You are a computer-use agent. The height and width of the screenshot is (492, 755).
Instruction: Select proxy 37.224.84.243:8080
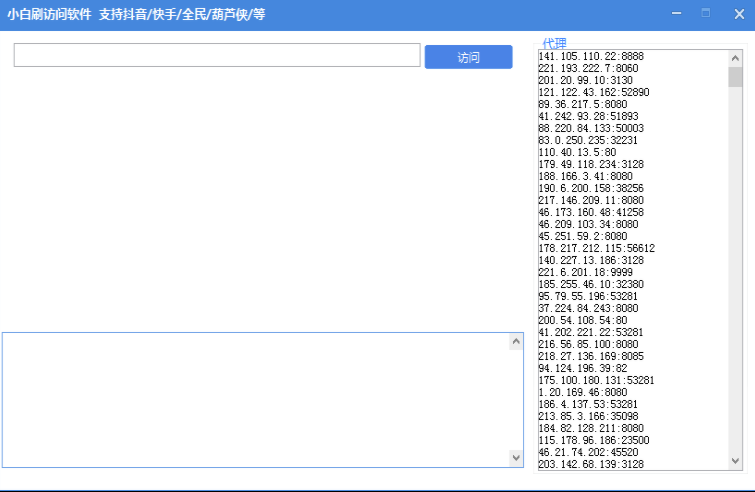pos(588,309)
